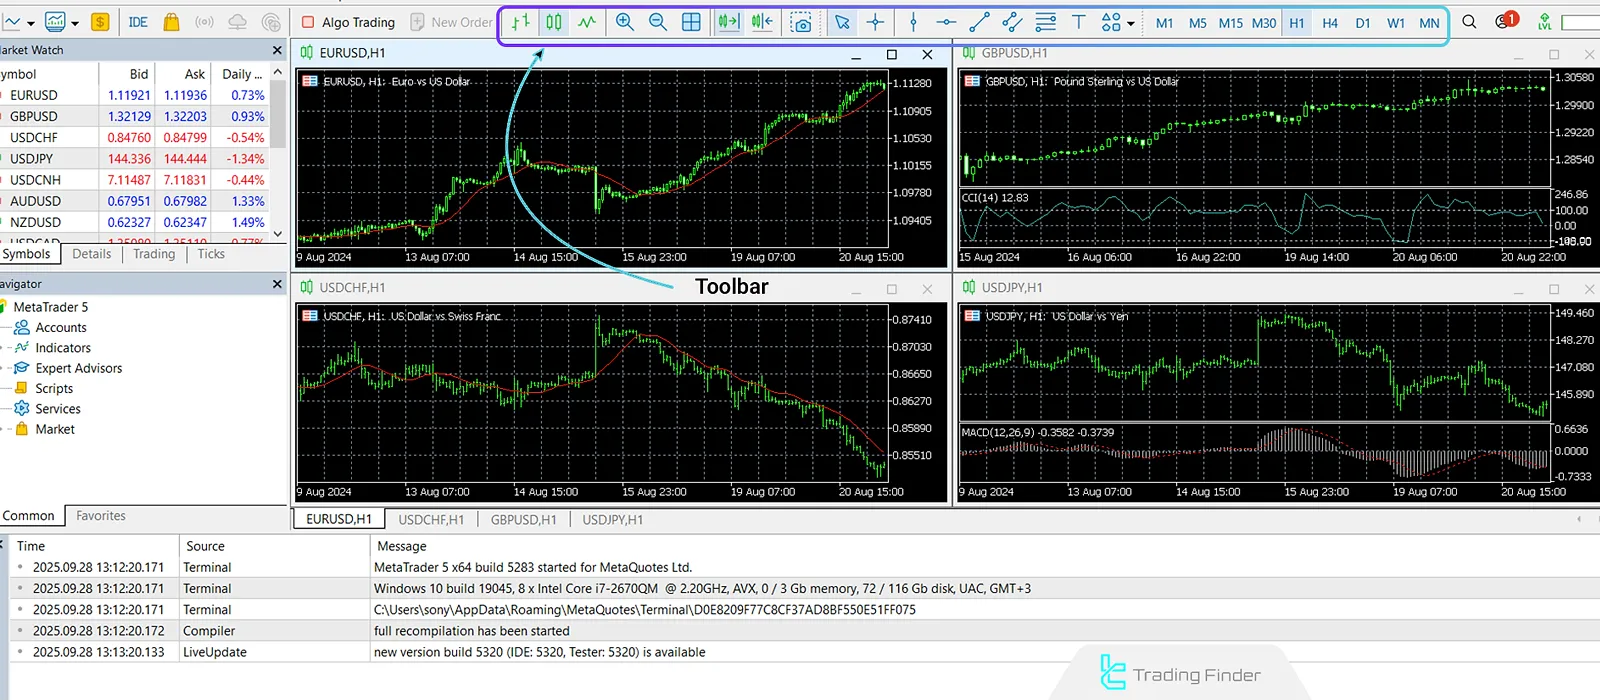Click the tile windows grid icon

pos(691,22)
